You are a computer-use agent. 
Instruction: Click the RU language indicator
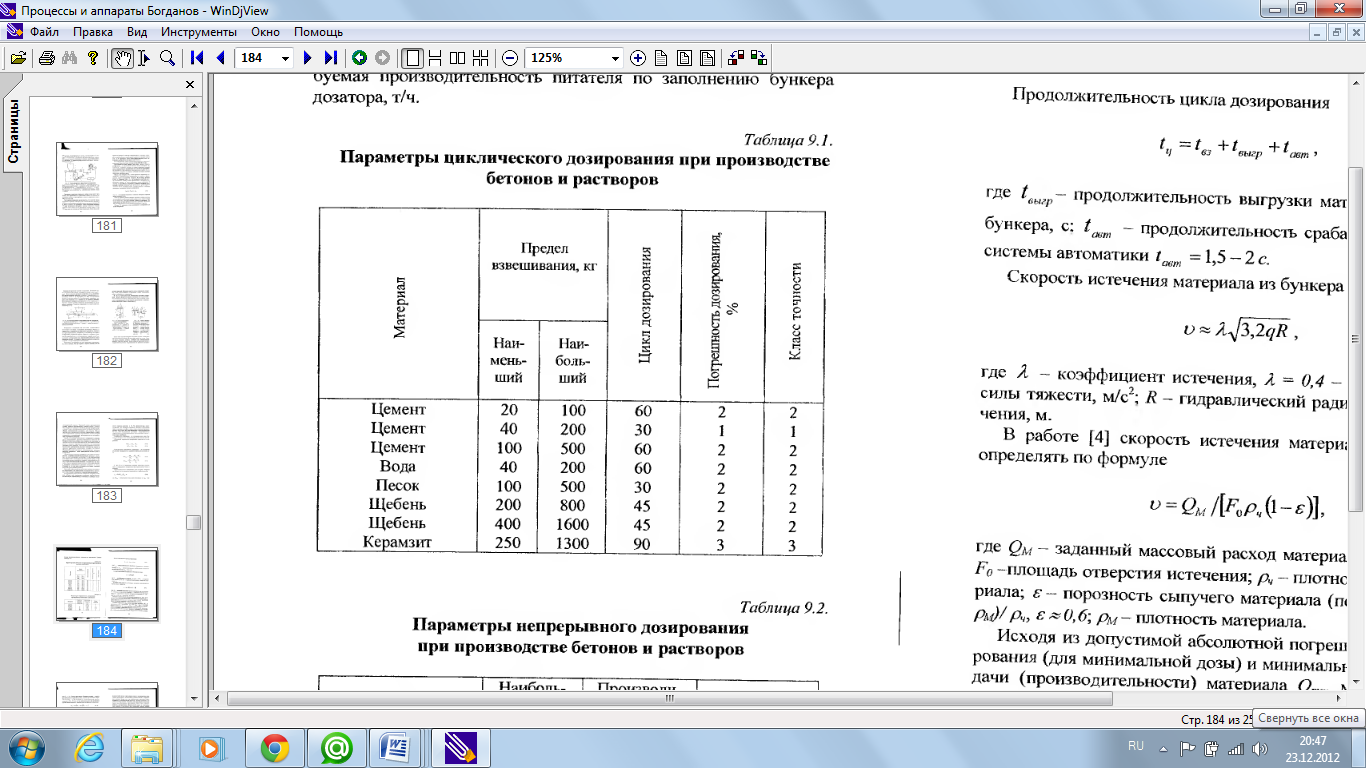point(1135,746)
